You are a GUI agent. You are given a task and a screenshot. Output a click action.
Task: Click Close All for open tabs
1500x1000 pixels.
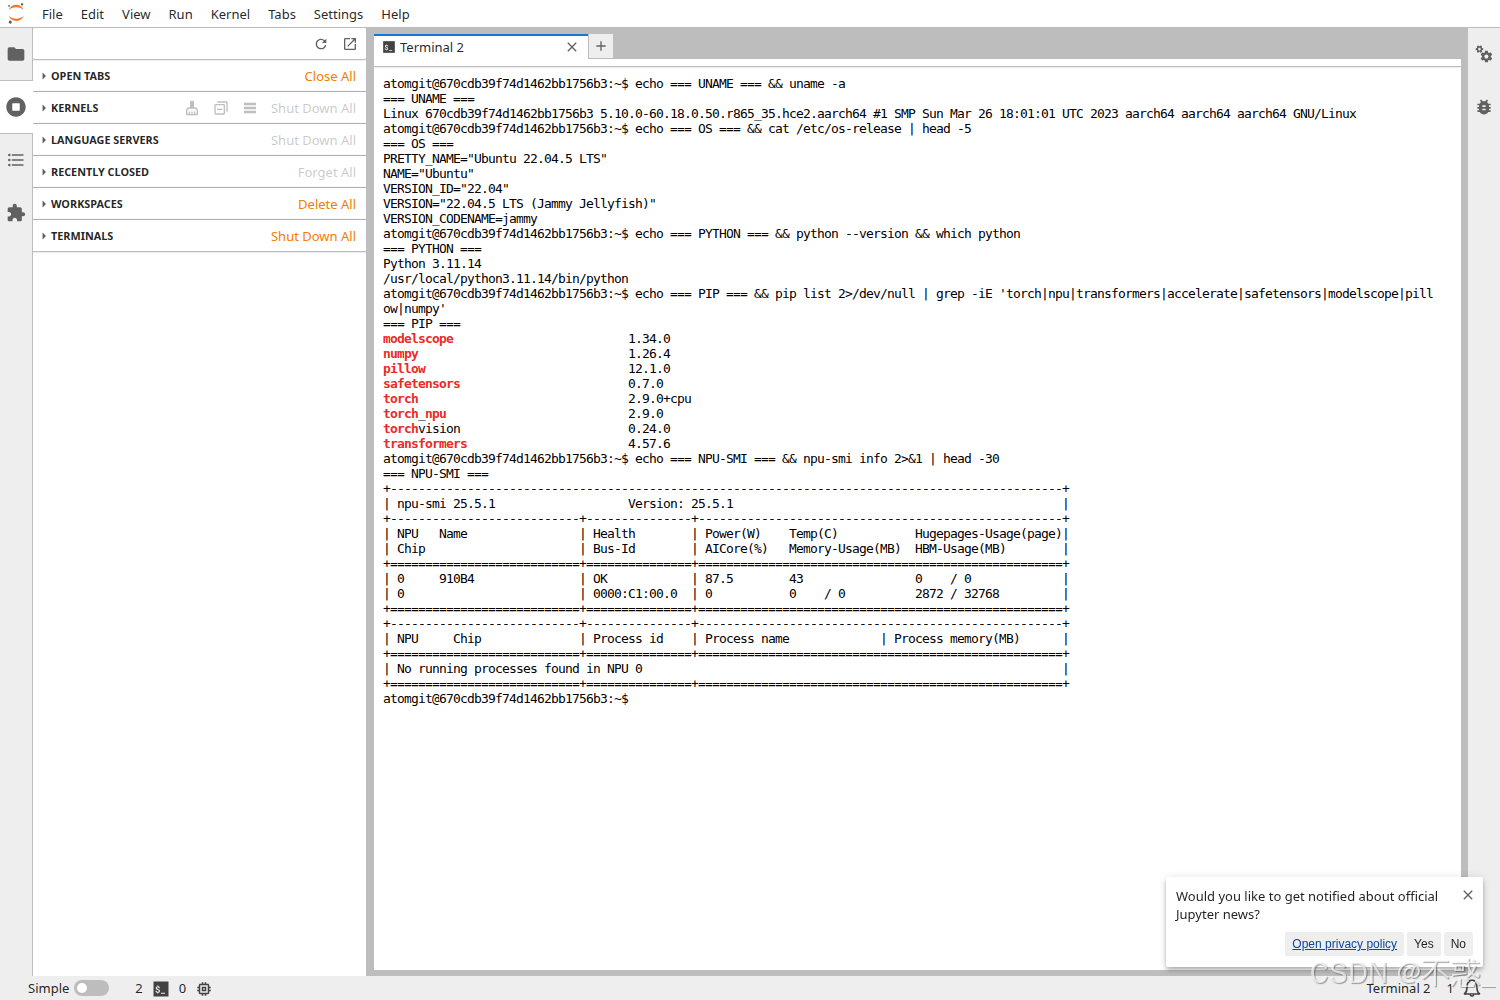(x=330, y=76)
